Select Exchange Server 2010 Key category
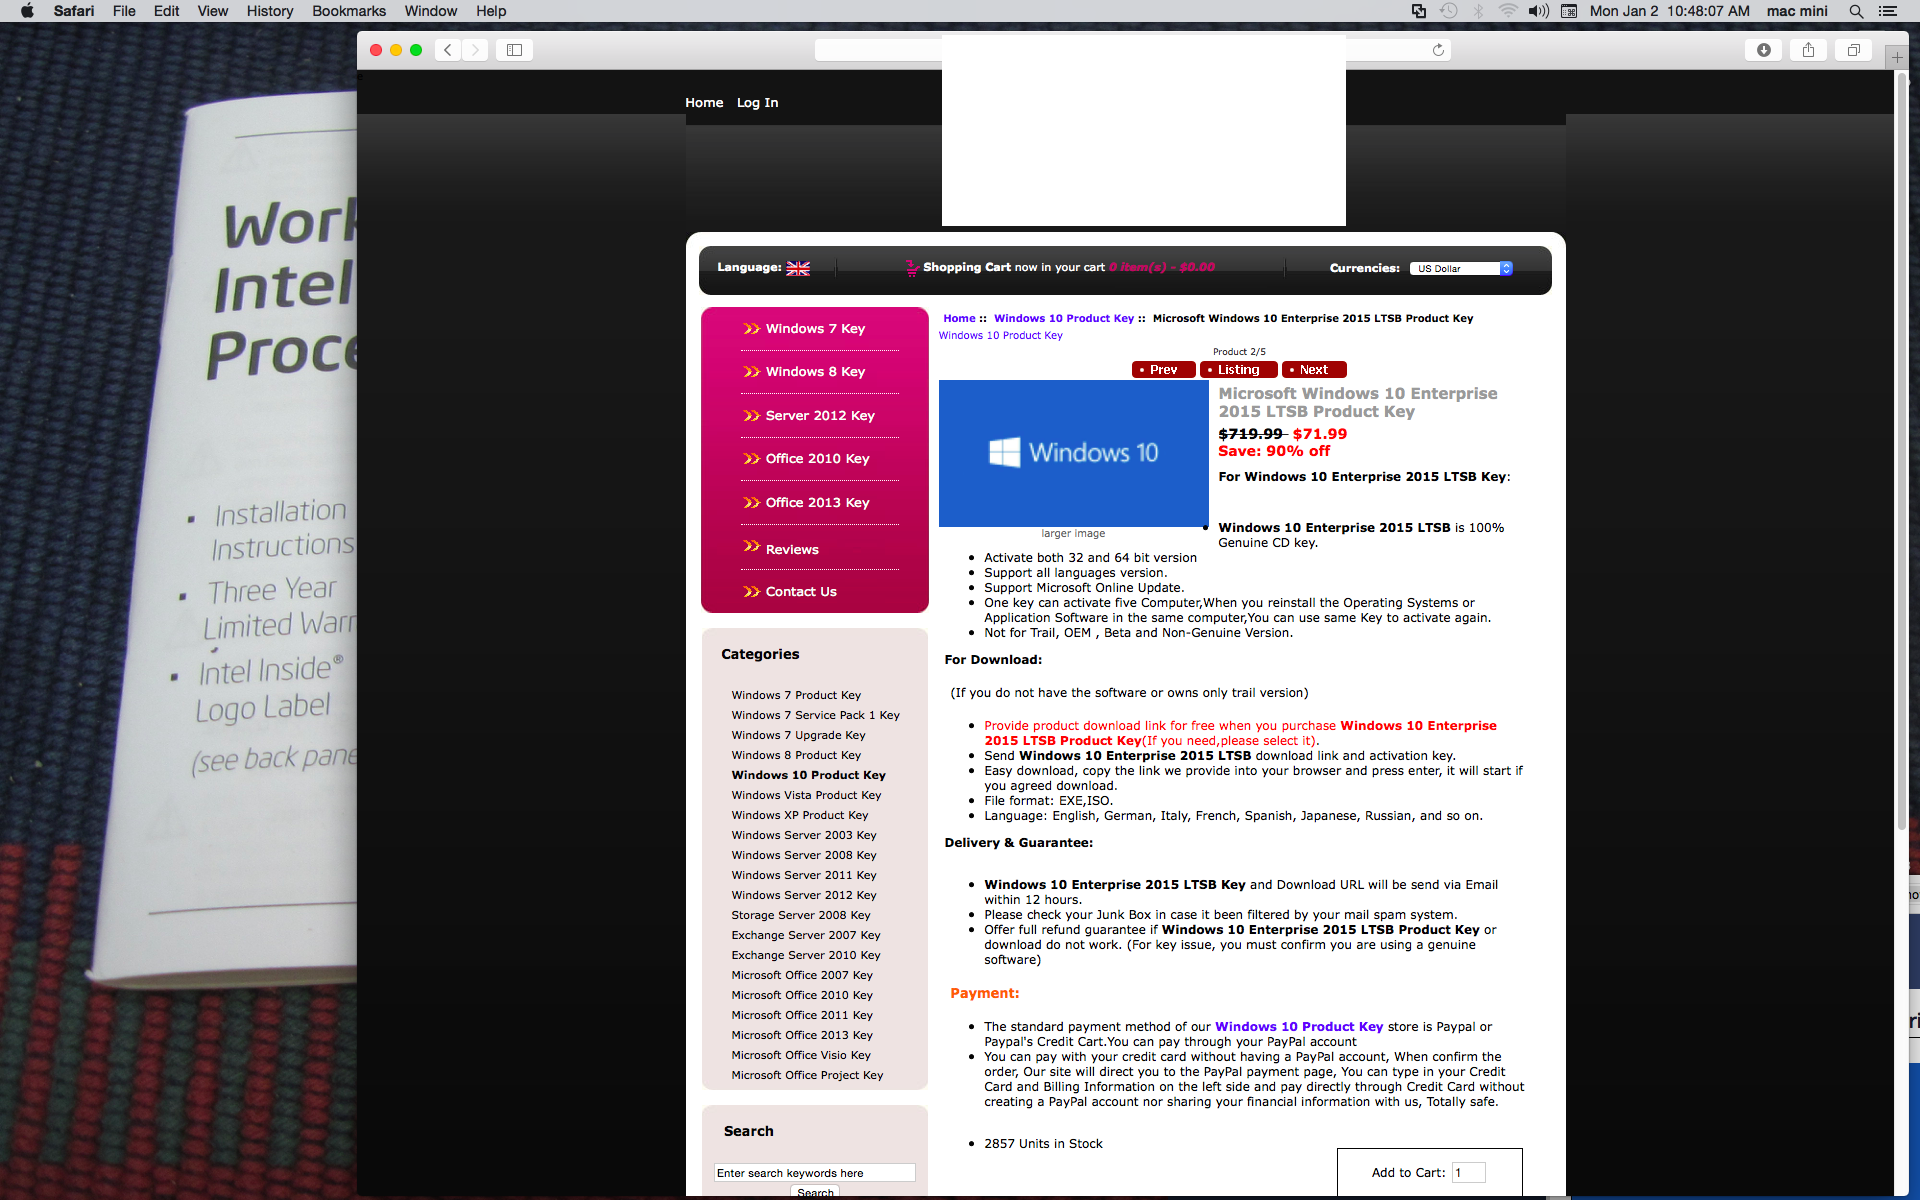 806,955
